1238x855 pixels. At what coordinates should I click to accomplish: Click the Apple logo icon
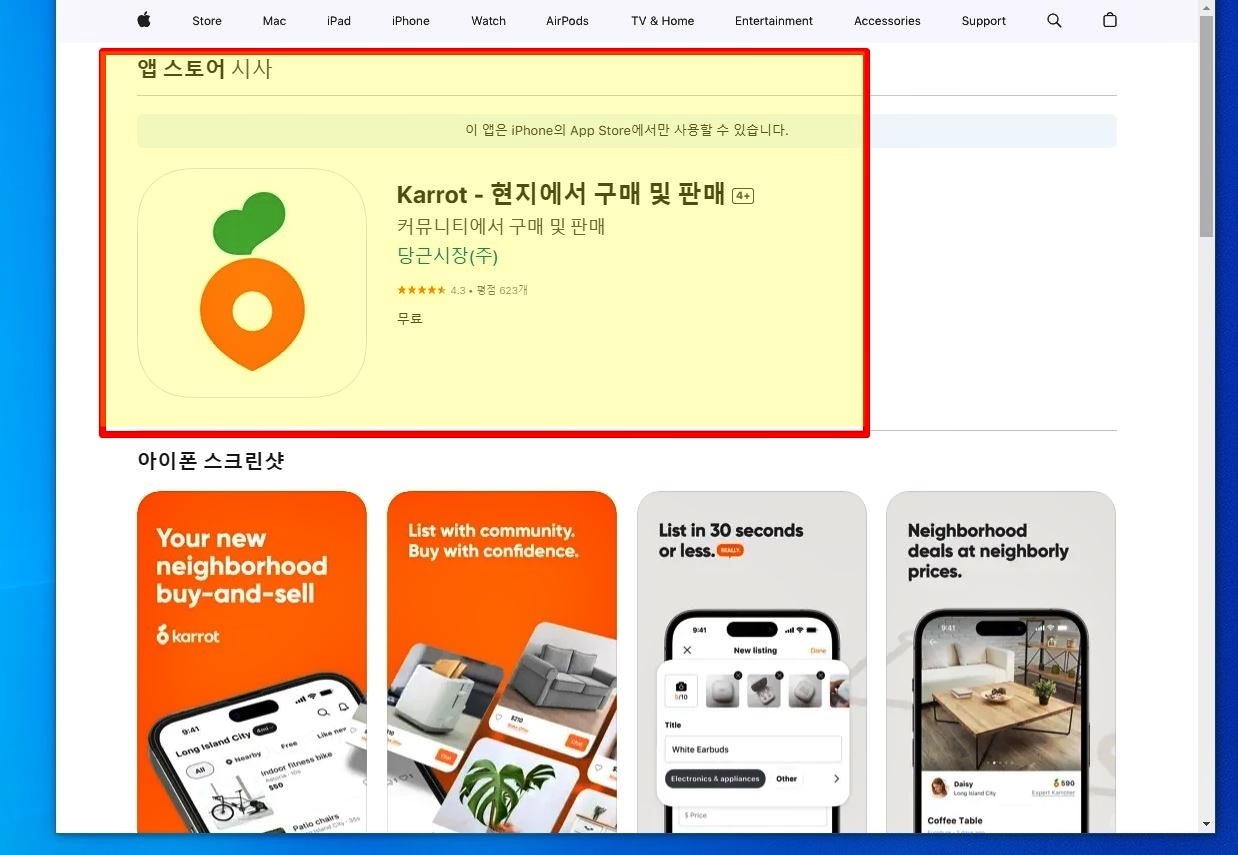[x=143, y=20]
